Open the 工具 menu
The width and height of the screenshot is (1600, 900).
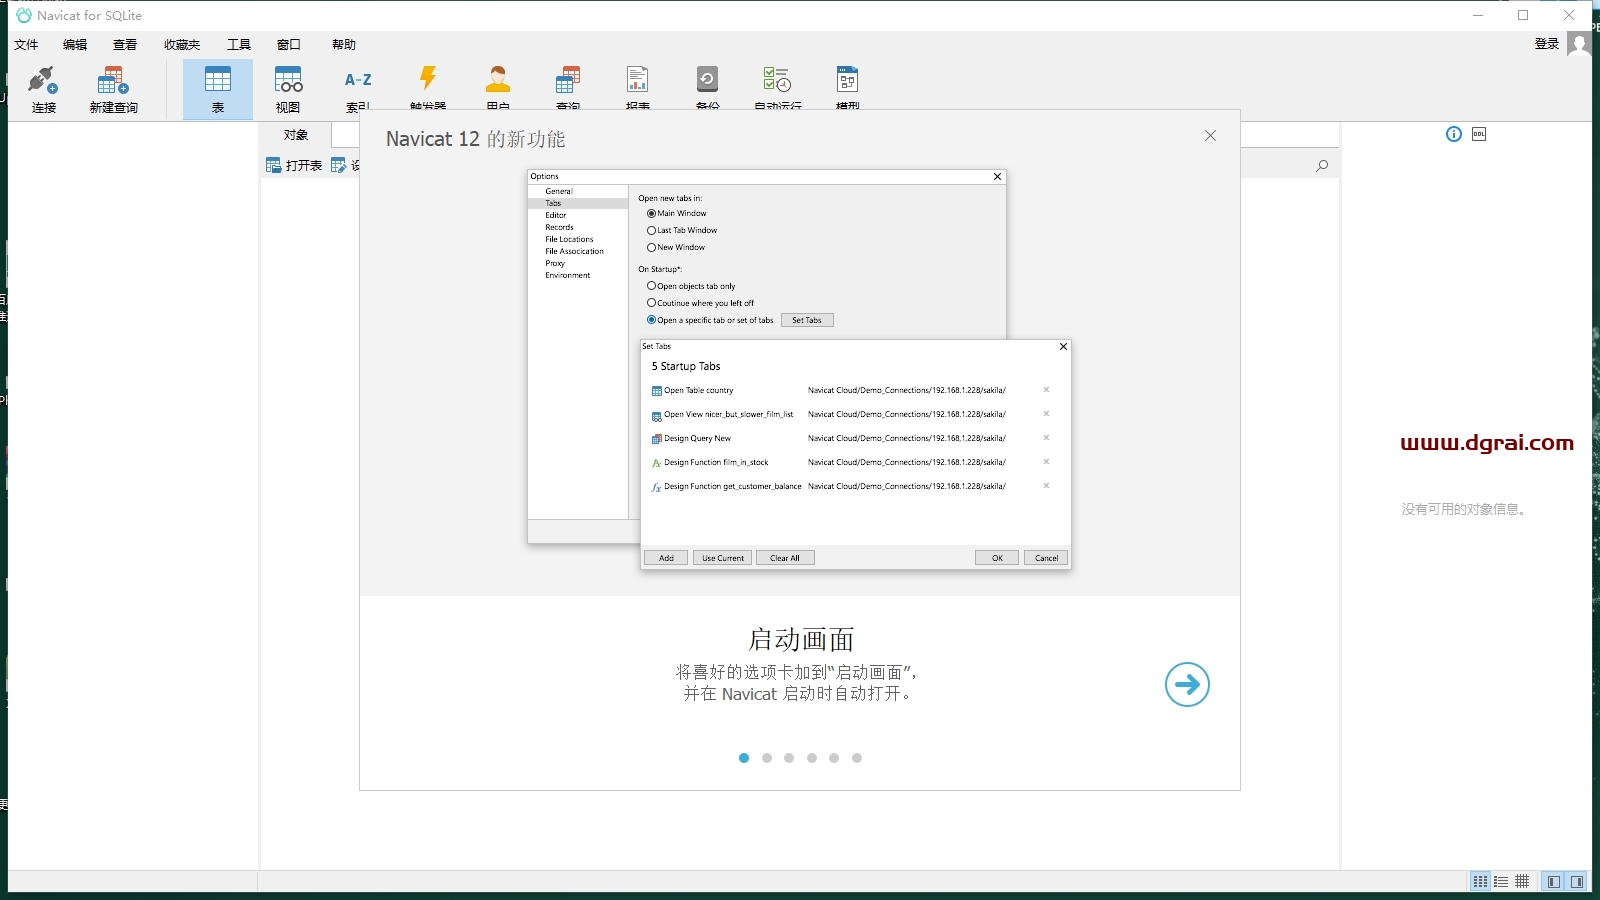coord(239,44)
